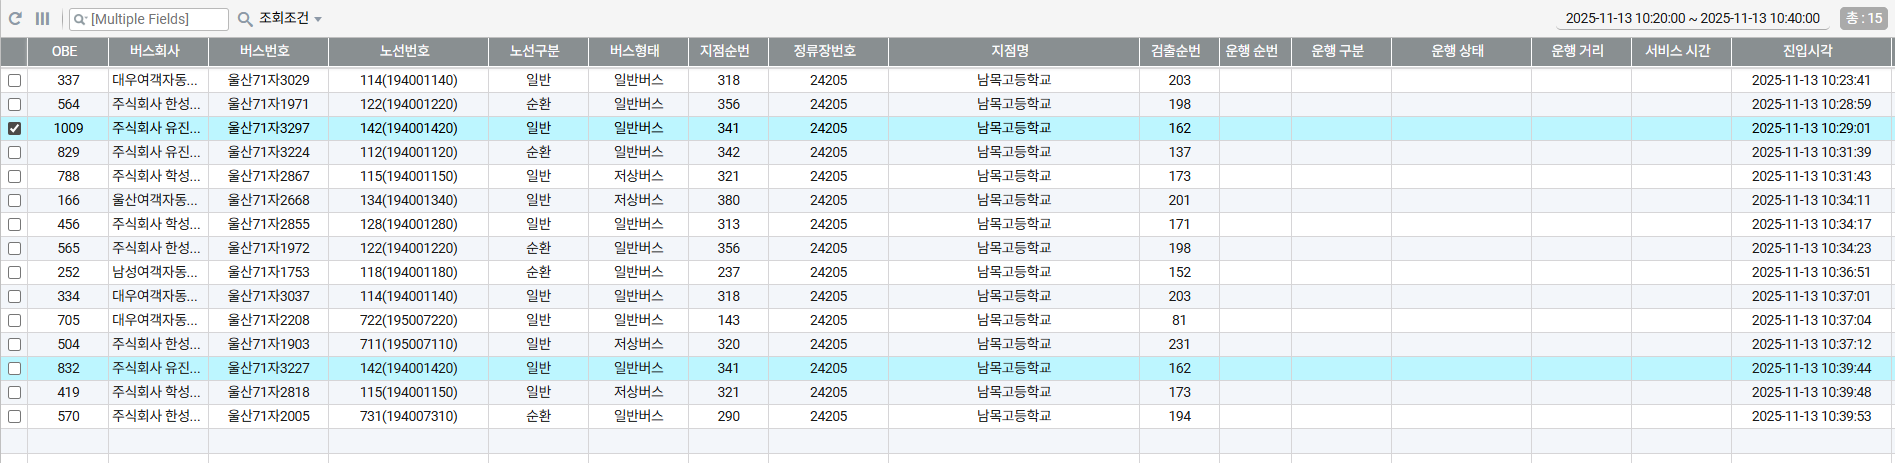Tick the checkbox for OBE 832 row
Screen dimensions: 1895x463
point(14,368)
